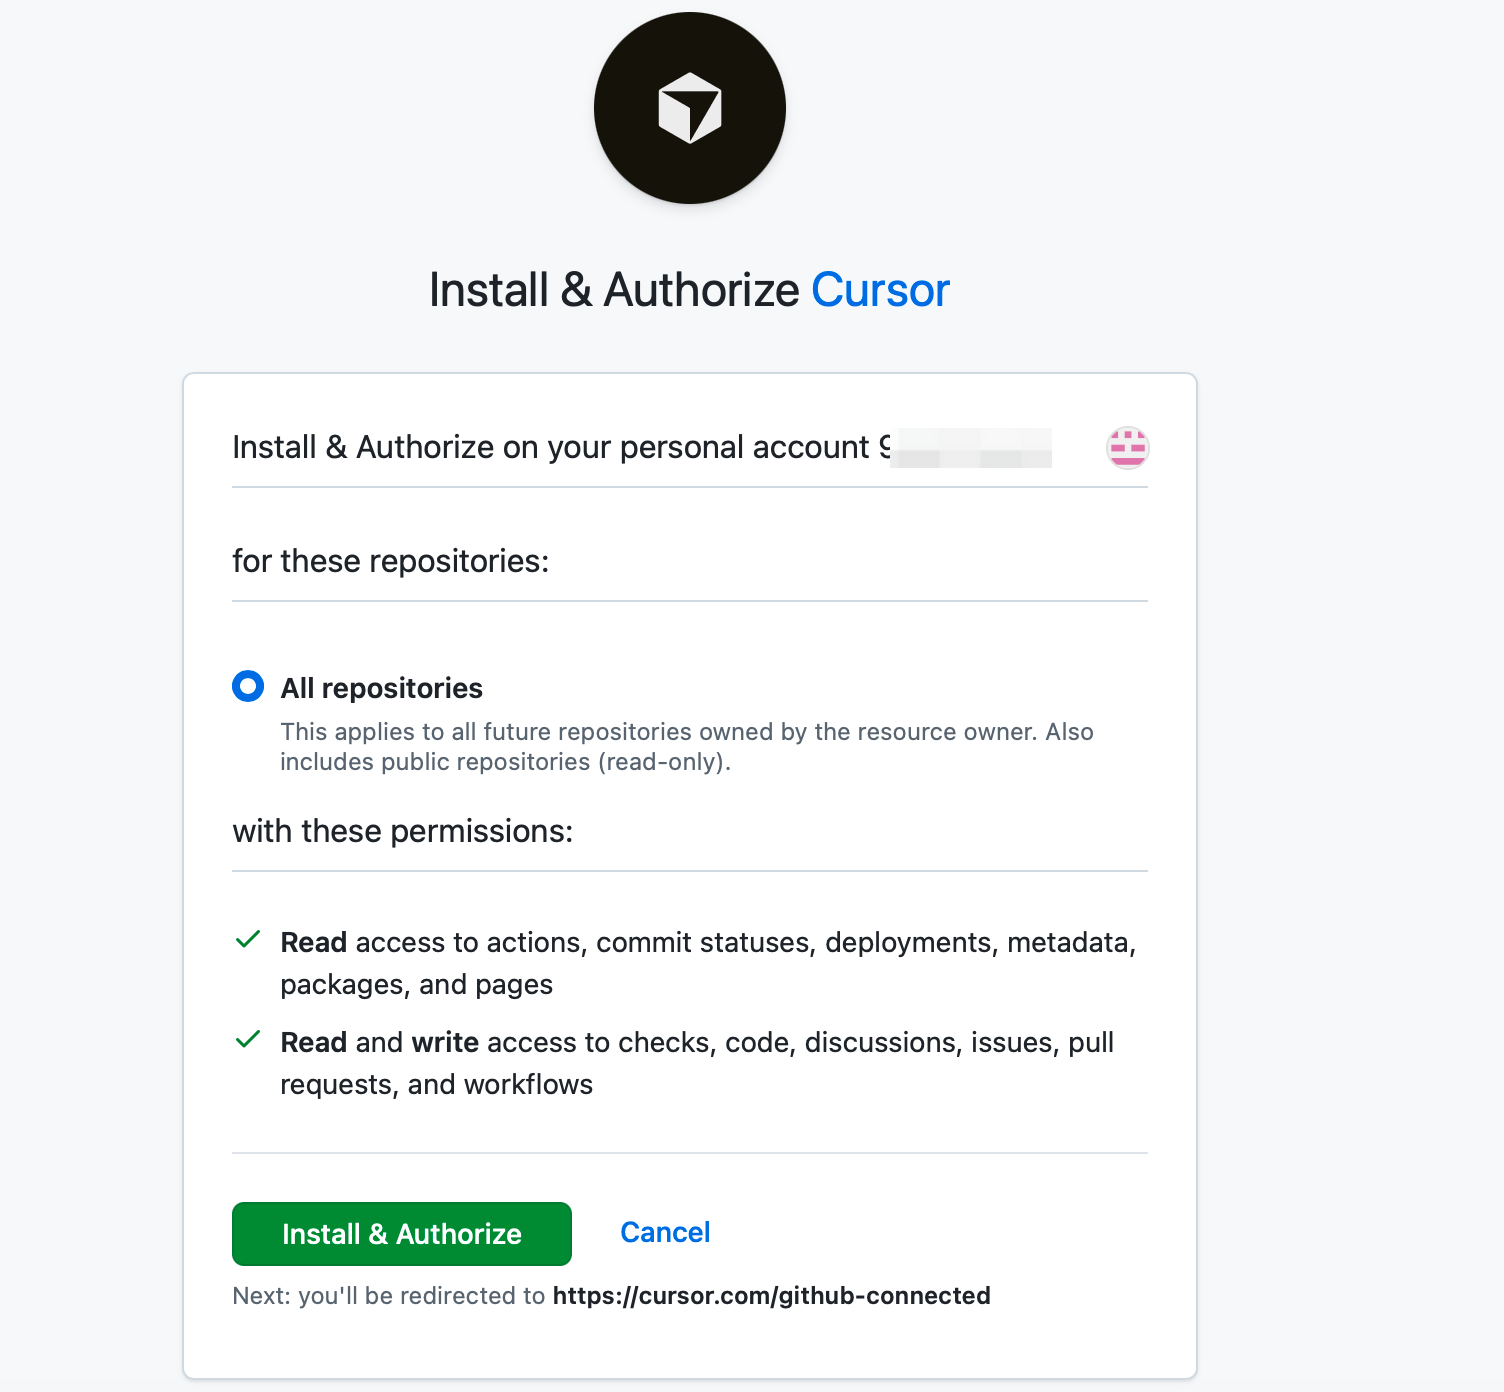Click the checkmark beside Read and write access
This screenshot has height=1392, width=1504.
coord(248,1040)
